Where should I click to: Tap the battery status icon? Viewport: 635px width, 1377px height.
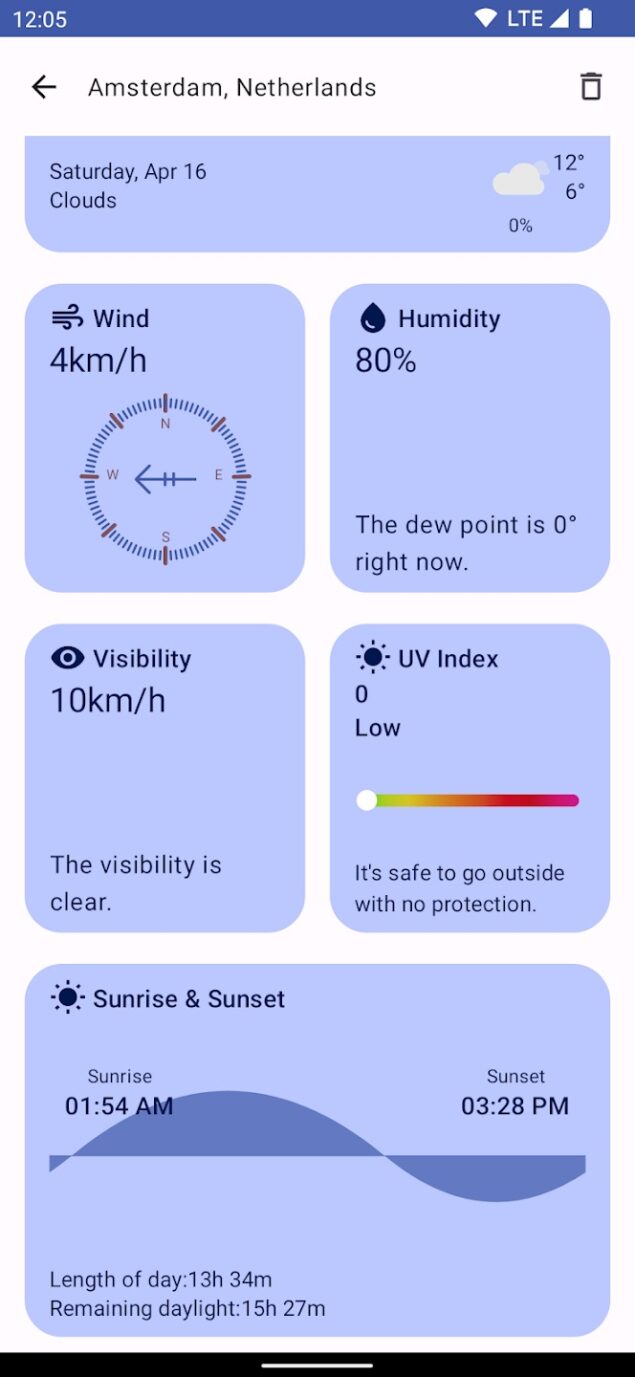tap(585, 18)
